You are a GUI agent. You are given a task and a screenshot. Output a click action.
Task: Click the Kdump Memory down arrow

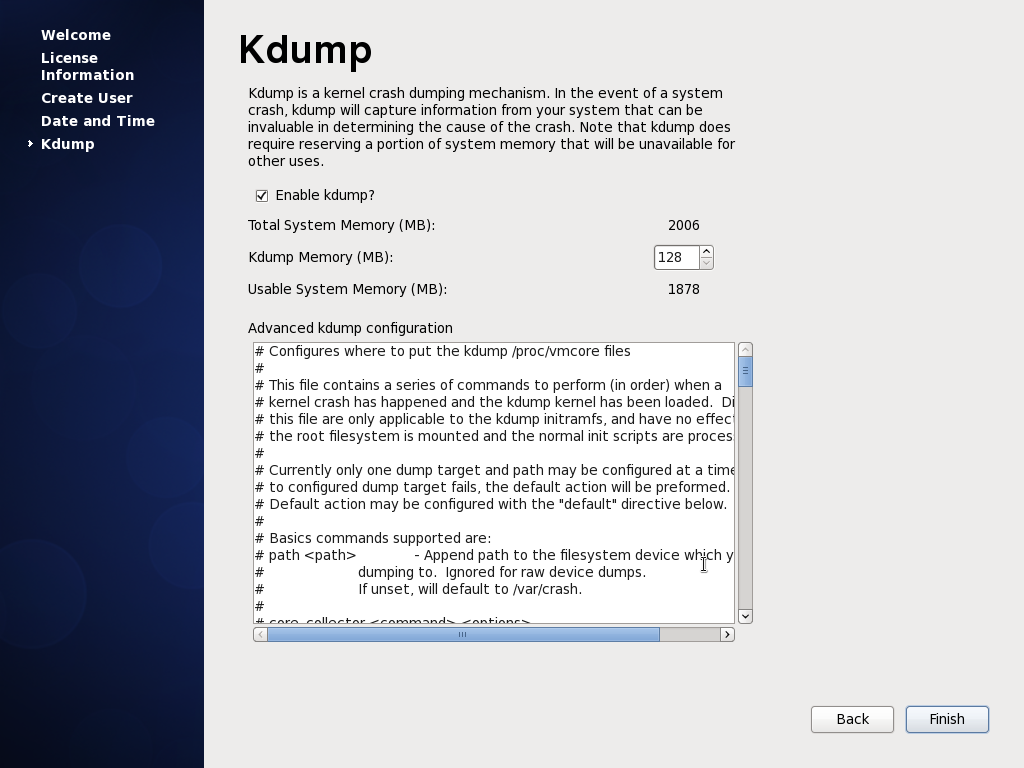point(706,263)
